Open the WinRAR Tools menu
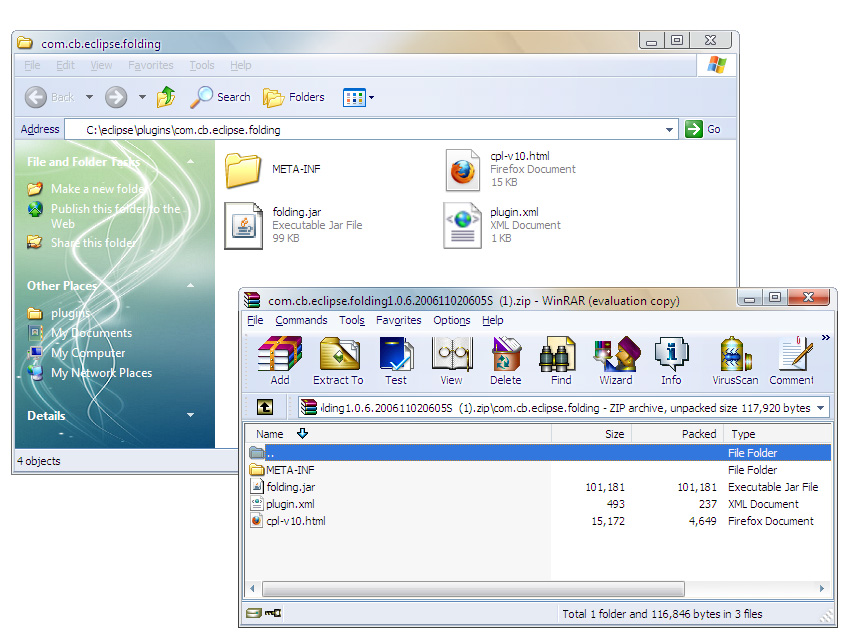The image size is (851, 642). coord(352,320)
